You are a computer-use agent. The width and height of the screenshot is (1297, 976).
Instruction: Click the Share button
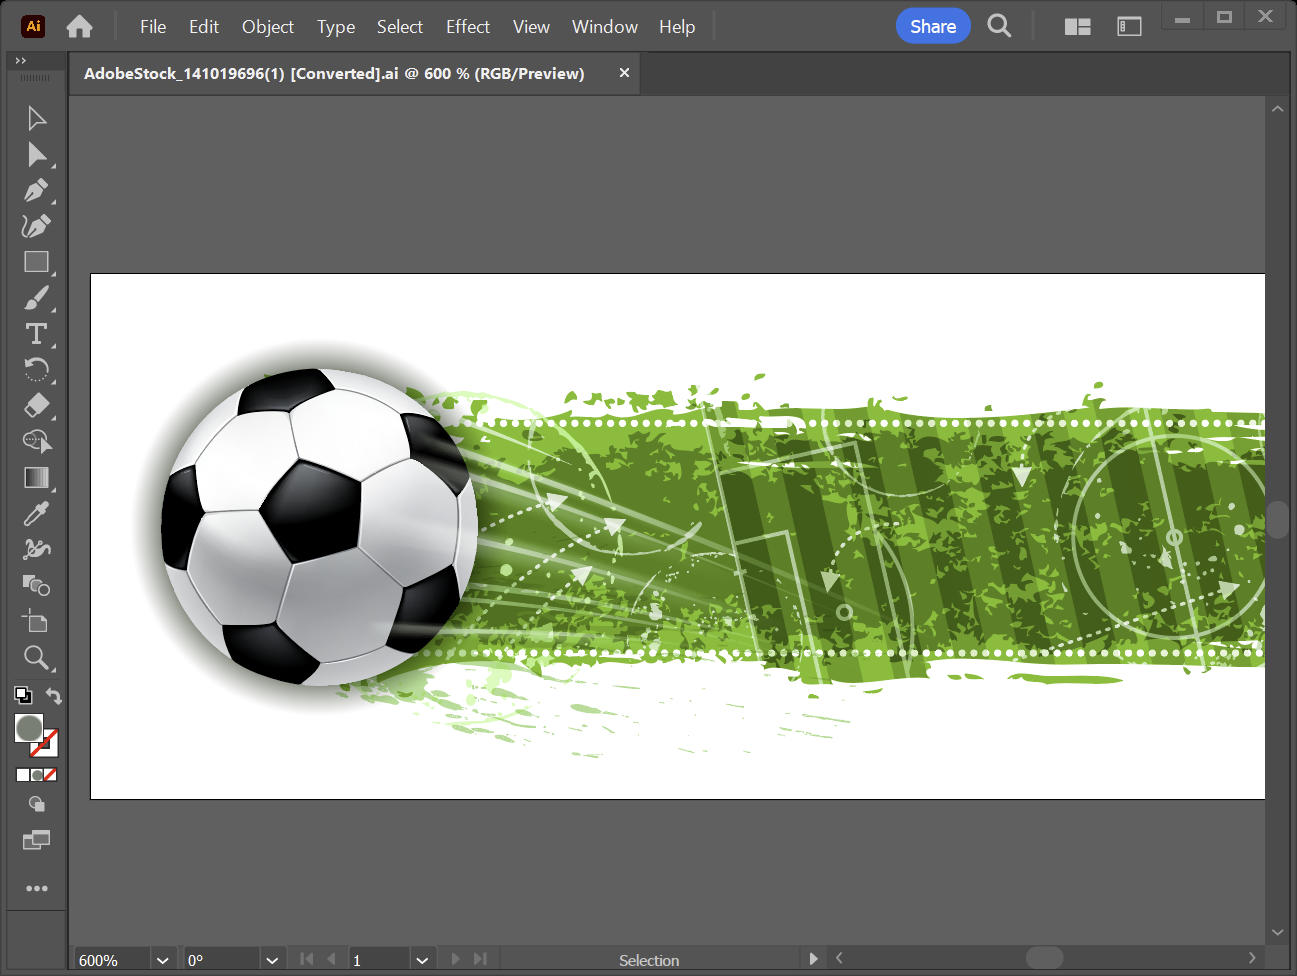[933, 26]
